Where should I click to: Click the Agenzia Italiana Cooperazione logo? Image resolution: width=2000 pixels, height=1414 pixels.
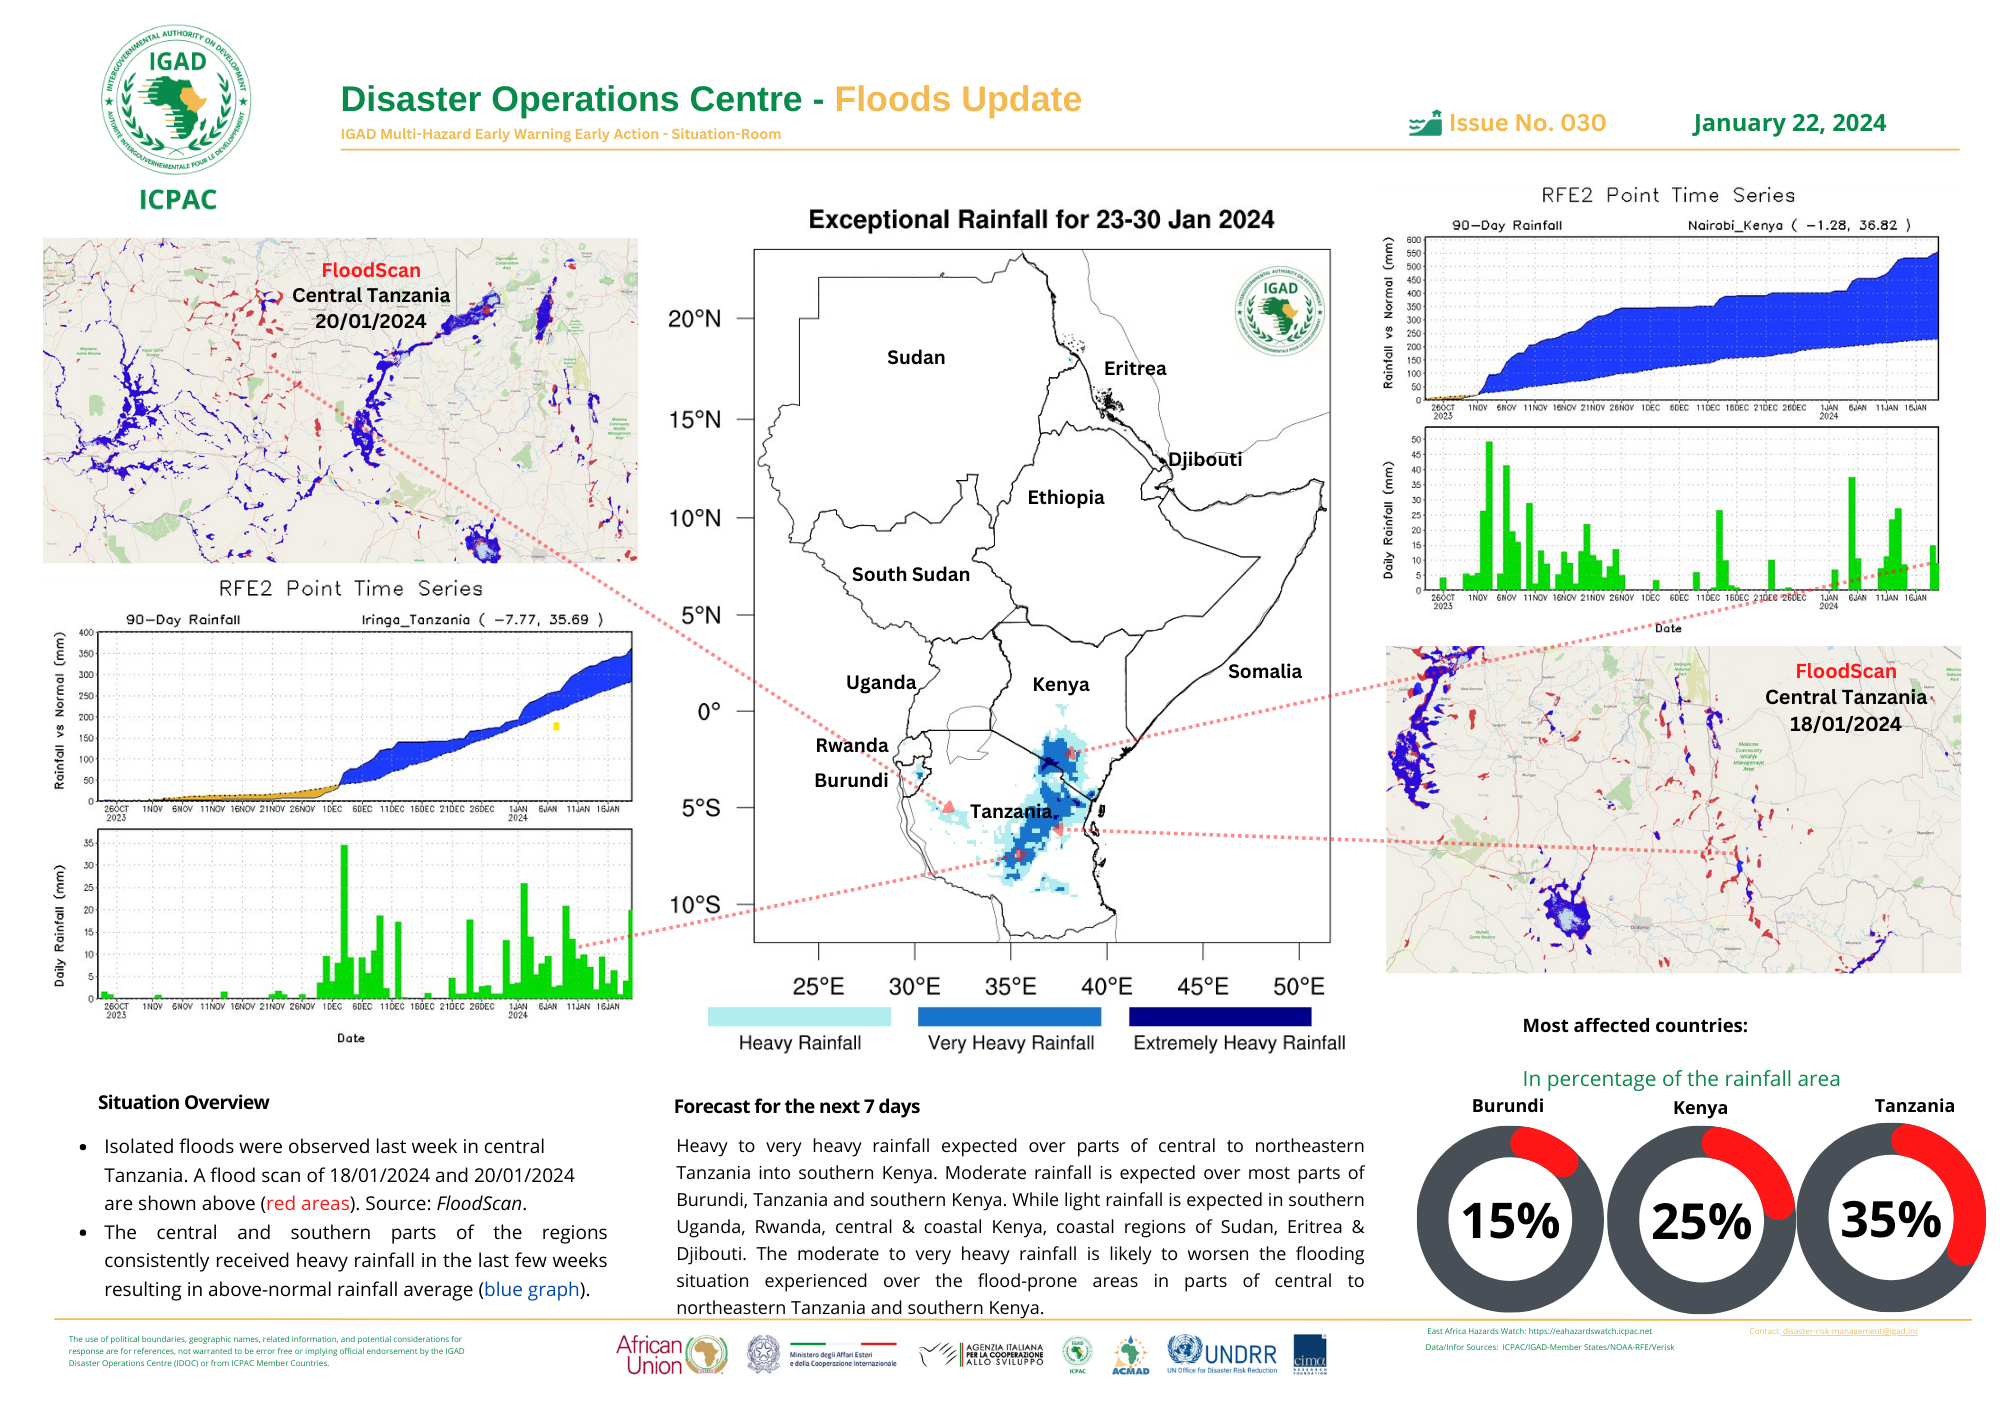982,1355
